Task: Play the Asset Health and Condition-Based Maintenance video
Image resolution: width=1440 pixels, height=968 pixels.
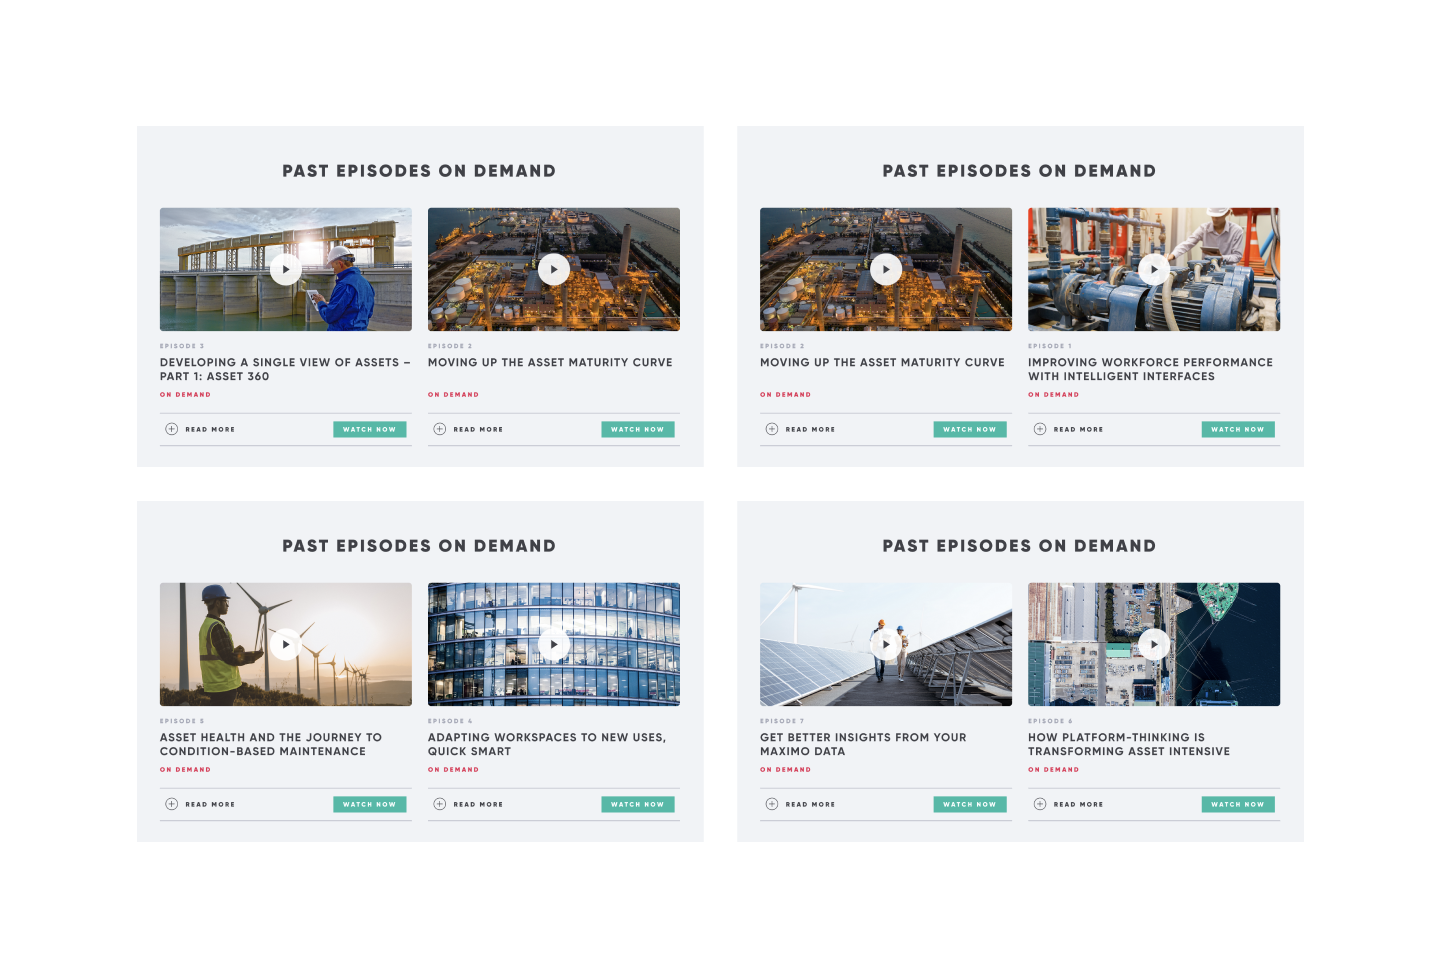Action: pos(286,644)
